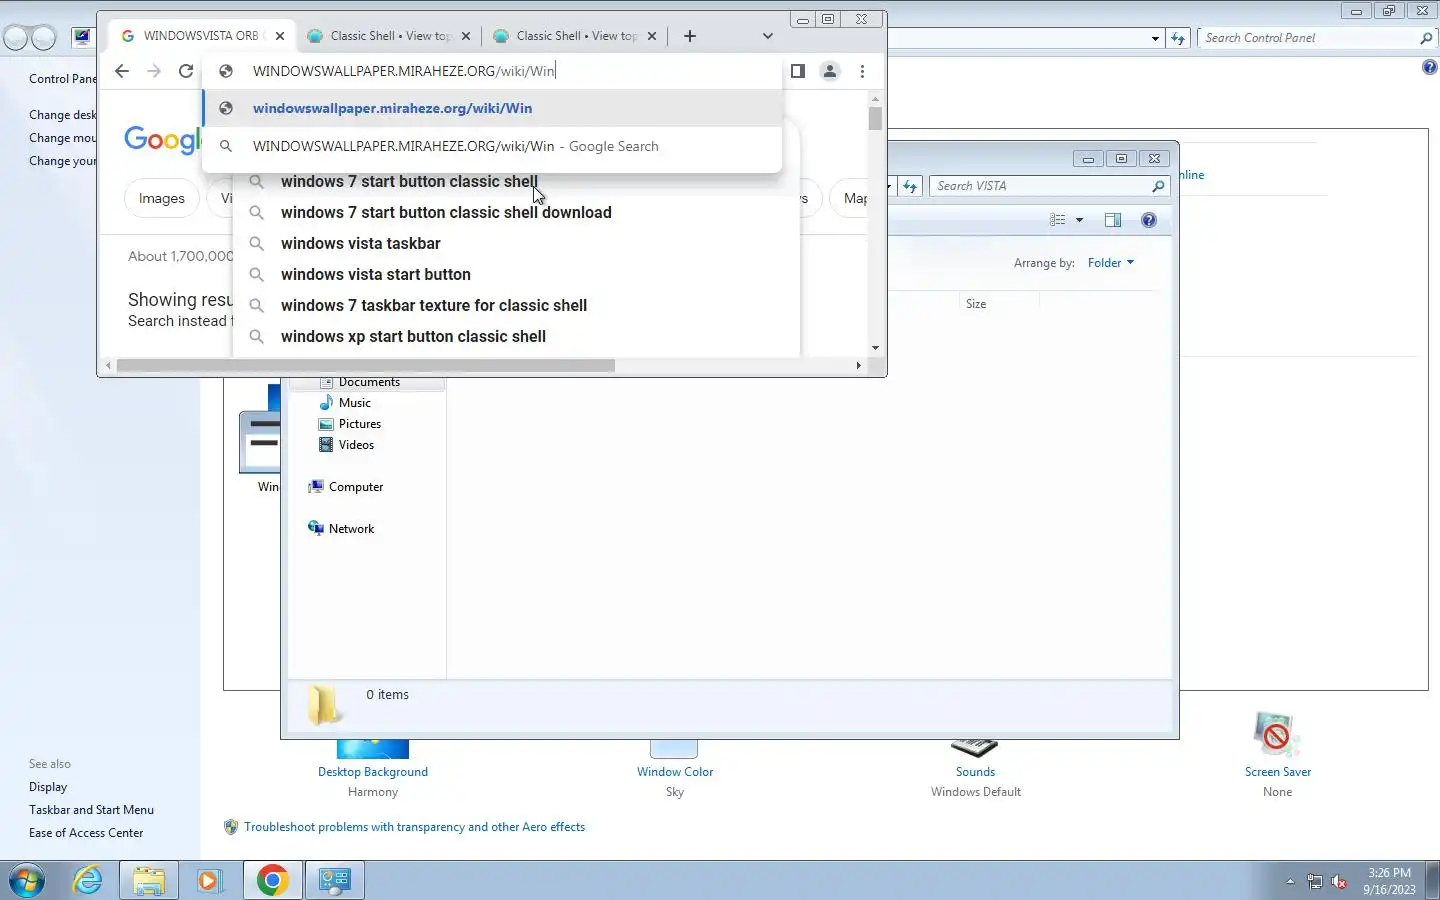Screen dimensions: 1440x900
Task: Click Control Panel address bar refresh button
Action: [x=1178, y=38]
